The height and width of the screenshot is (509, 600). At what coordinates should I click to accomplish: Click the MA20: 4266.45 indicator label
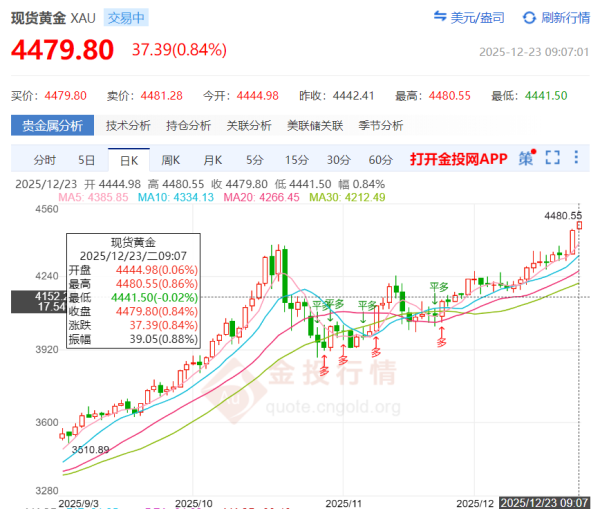(261, 197)
